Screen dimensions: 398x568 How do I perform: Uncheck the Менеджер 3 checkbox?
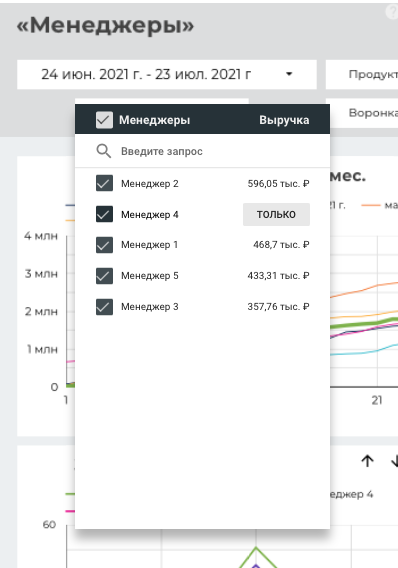(104, 307)
